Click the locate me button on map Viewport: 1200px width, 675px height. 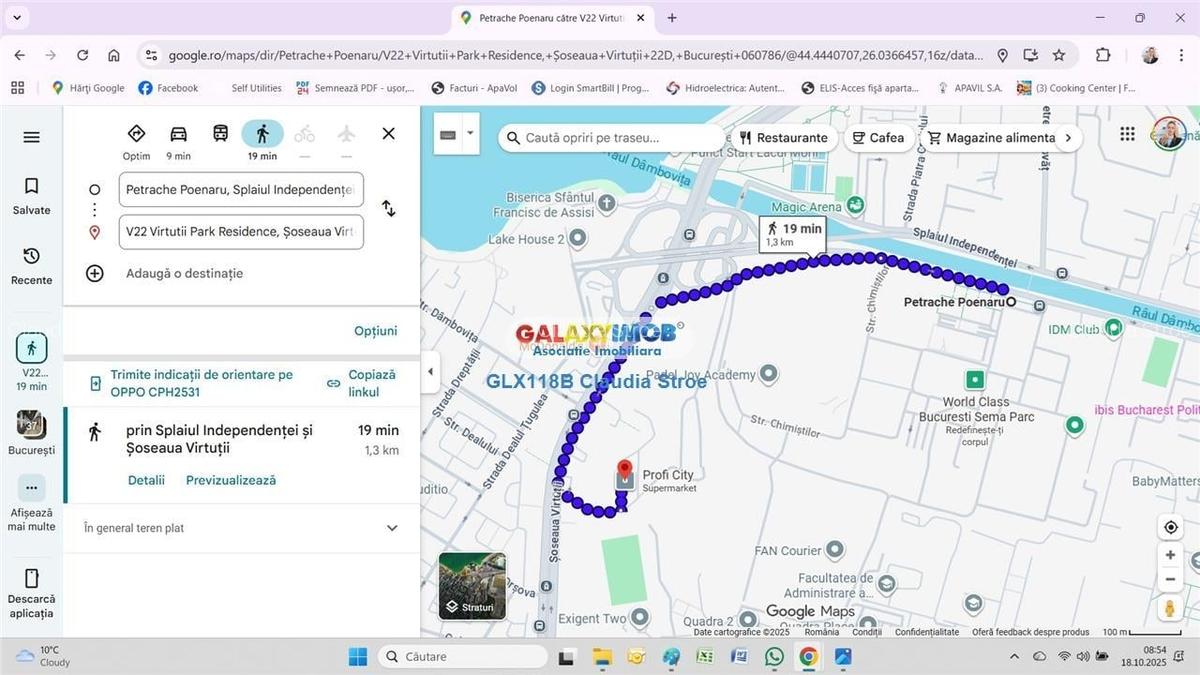coord(1170,527)
